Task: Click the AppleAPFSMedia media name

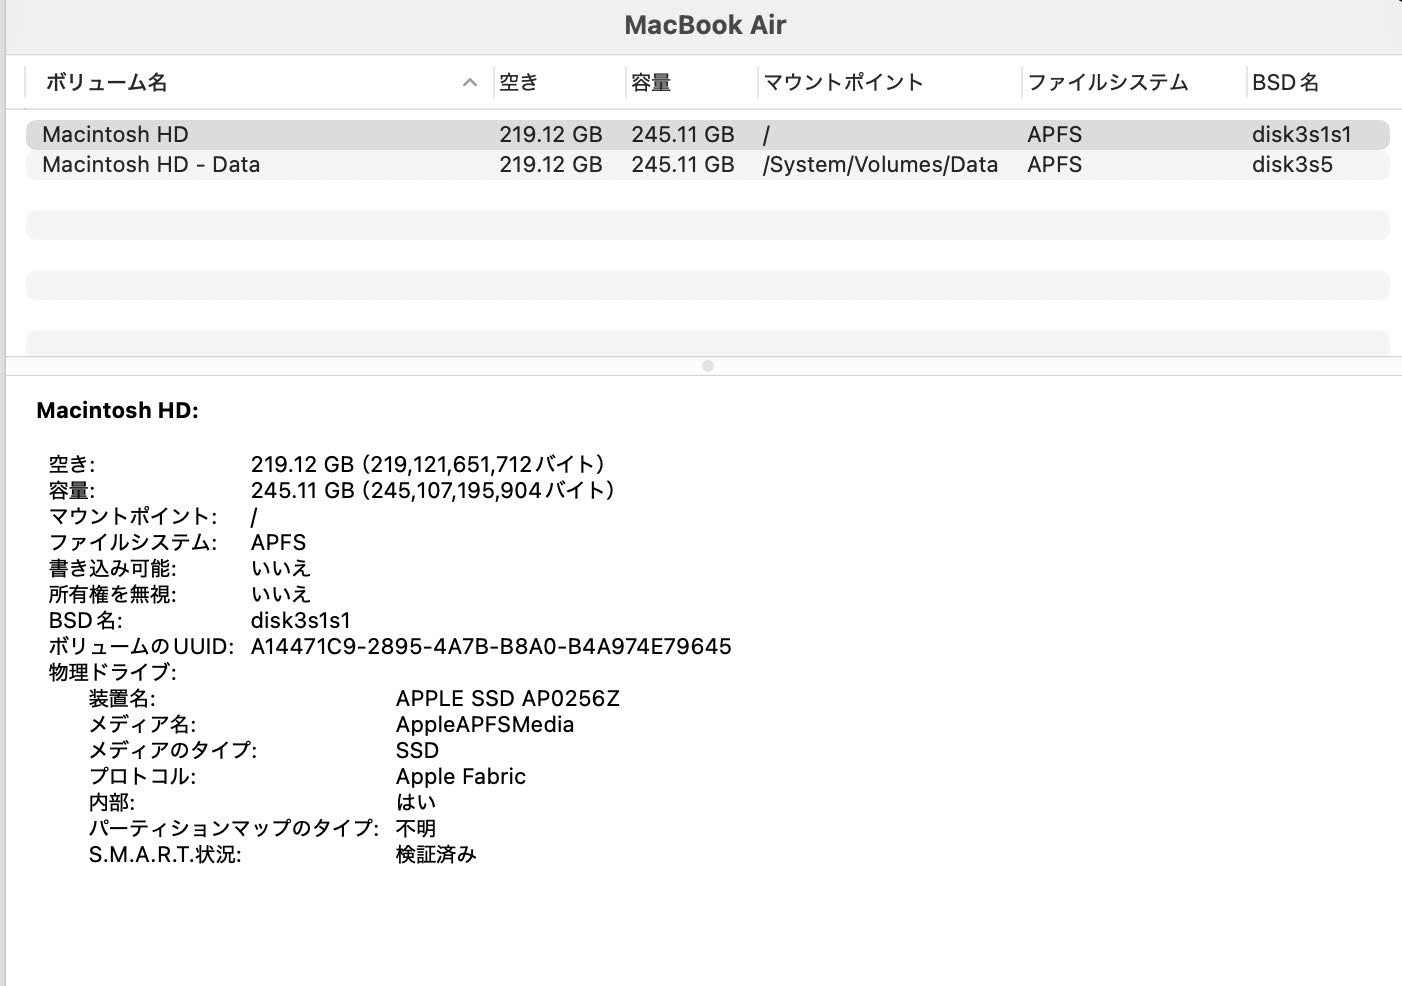Action: point(485,724)
